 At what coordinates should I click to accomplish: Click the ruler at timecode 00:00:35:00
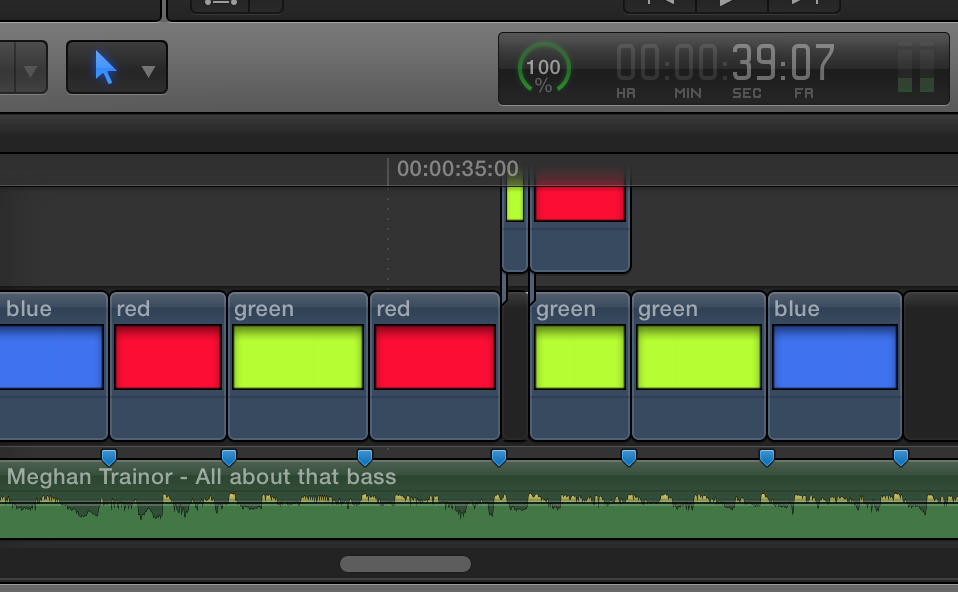pos(458,169)
